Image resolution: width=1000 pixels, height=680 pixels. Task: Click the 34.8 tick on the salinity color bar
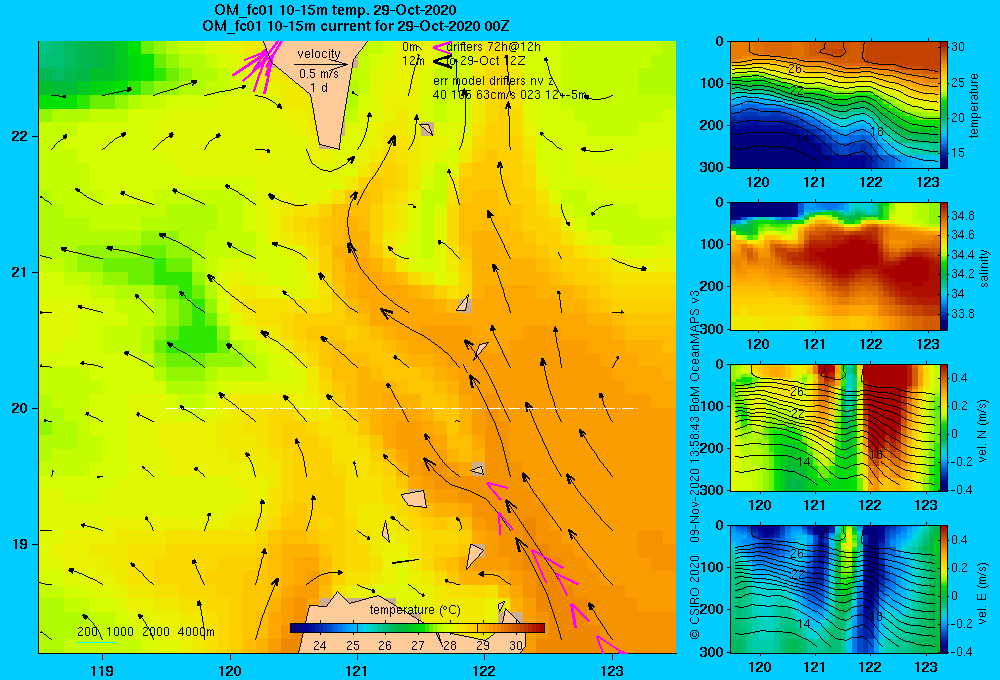click(x=962, y=216)
